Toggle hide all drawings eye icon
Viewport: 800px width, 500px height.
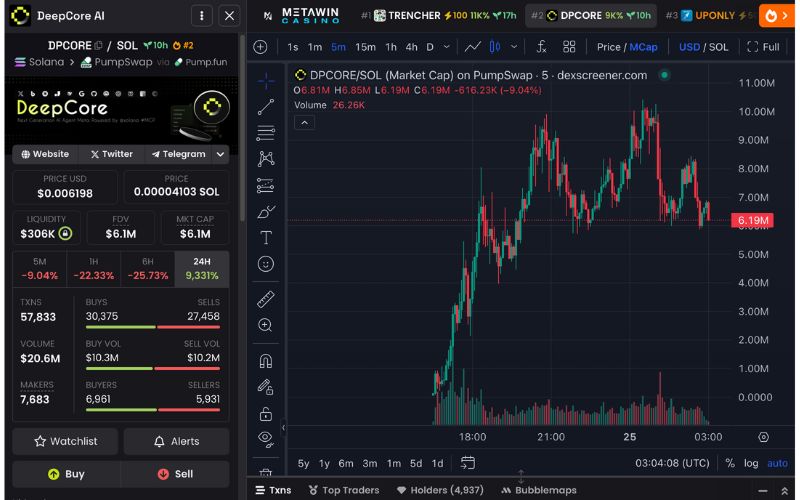[266, 438]
